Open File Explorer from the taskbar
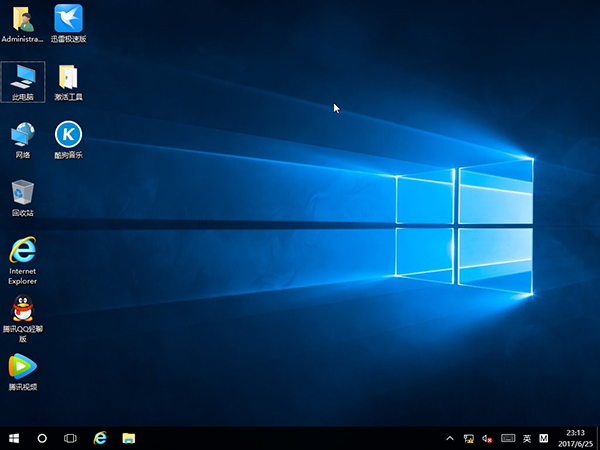Image resolution: width=600 pixels, height=450 pixels. [x=128, y=438]
